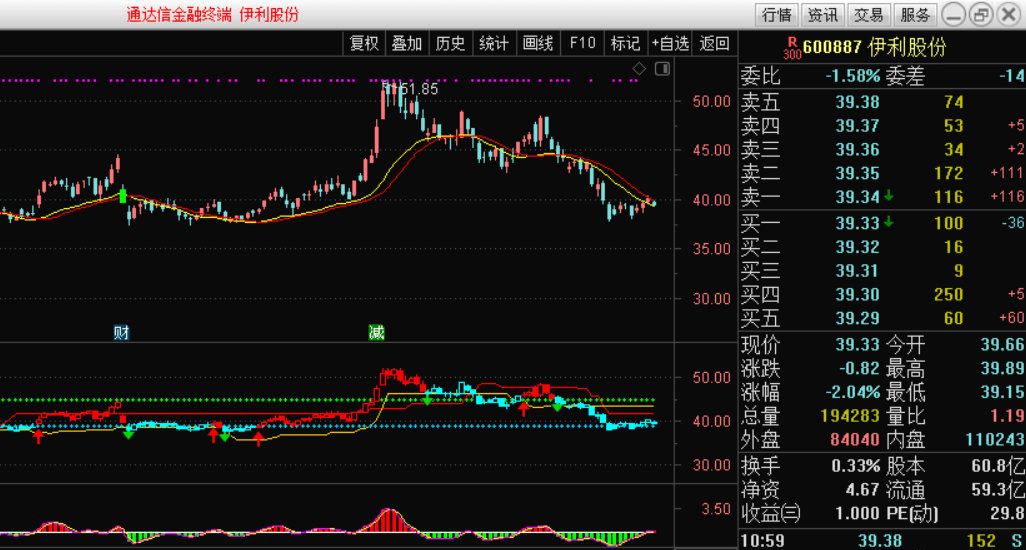
Task: Click the 统计 statistics button
Action: click(493, 43)
